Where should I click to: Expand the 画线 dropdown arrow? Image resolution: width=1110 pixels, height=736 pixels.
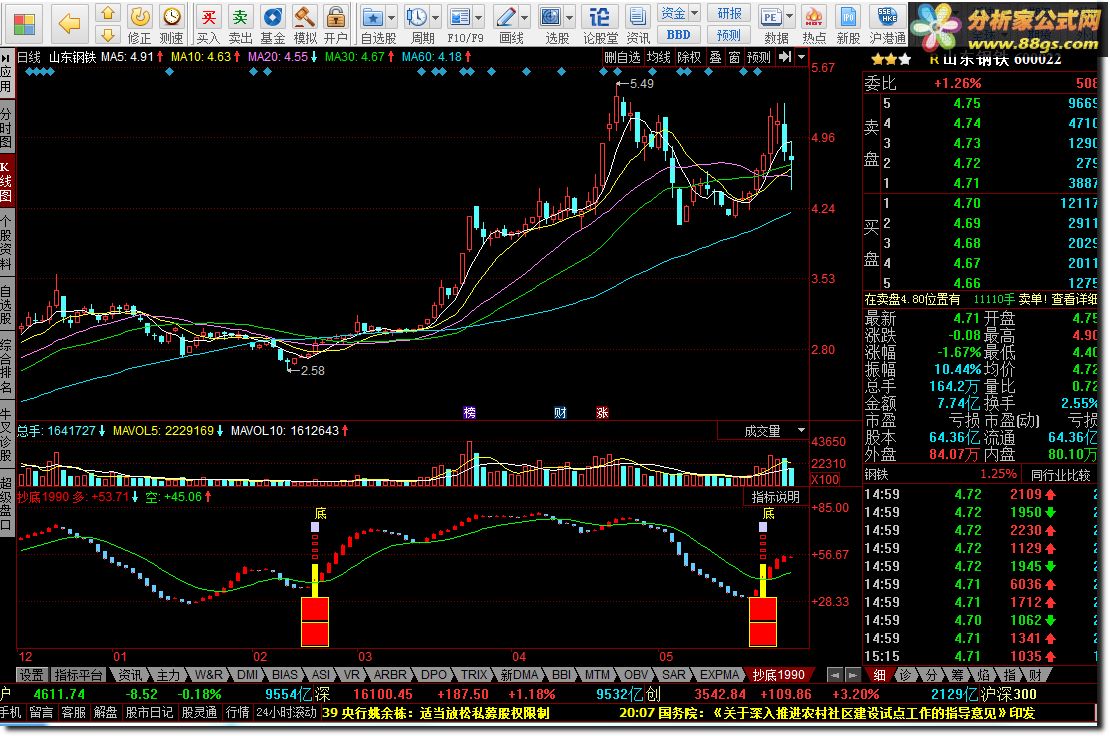point(524,17)
